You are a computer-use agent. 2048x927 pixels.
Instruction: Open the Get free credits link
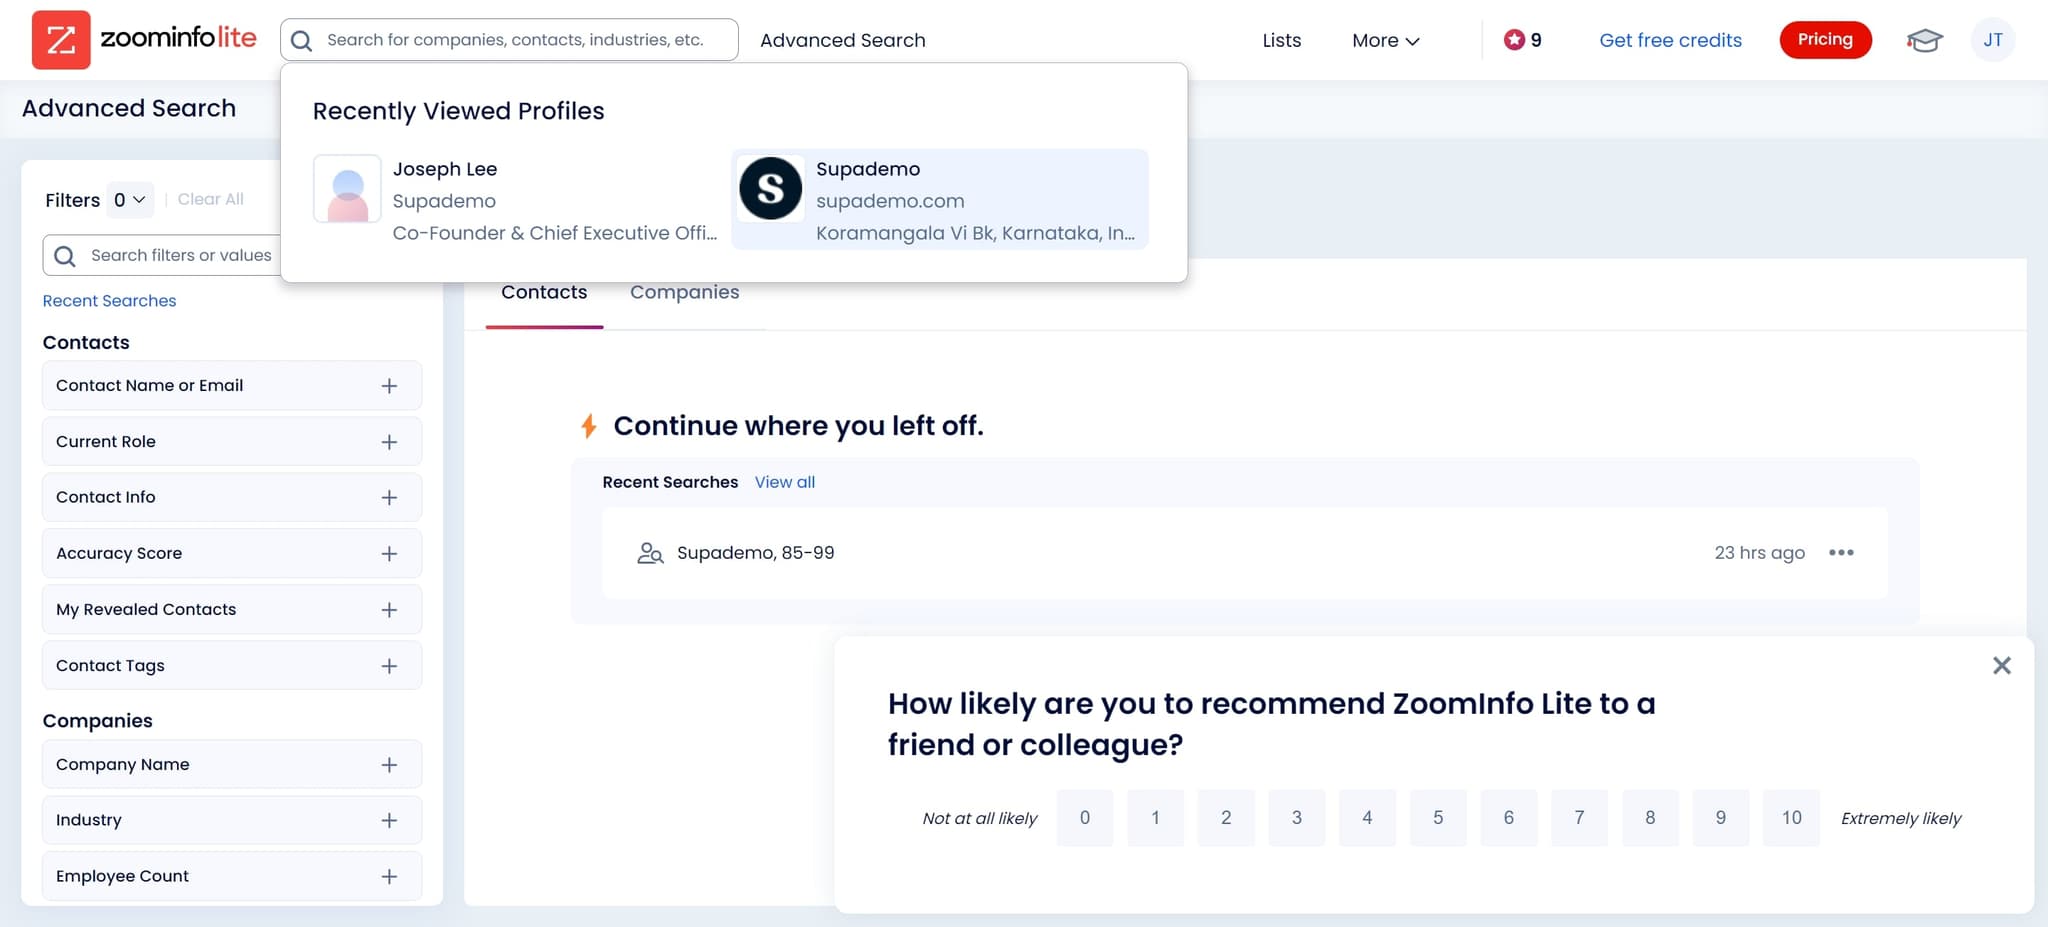pyautogui.click(x=1670, y=39)
